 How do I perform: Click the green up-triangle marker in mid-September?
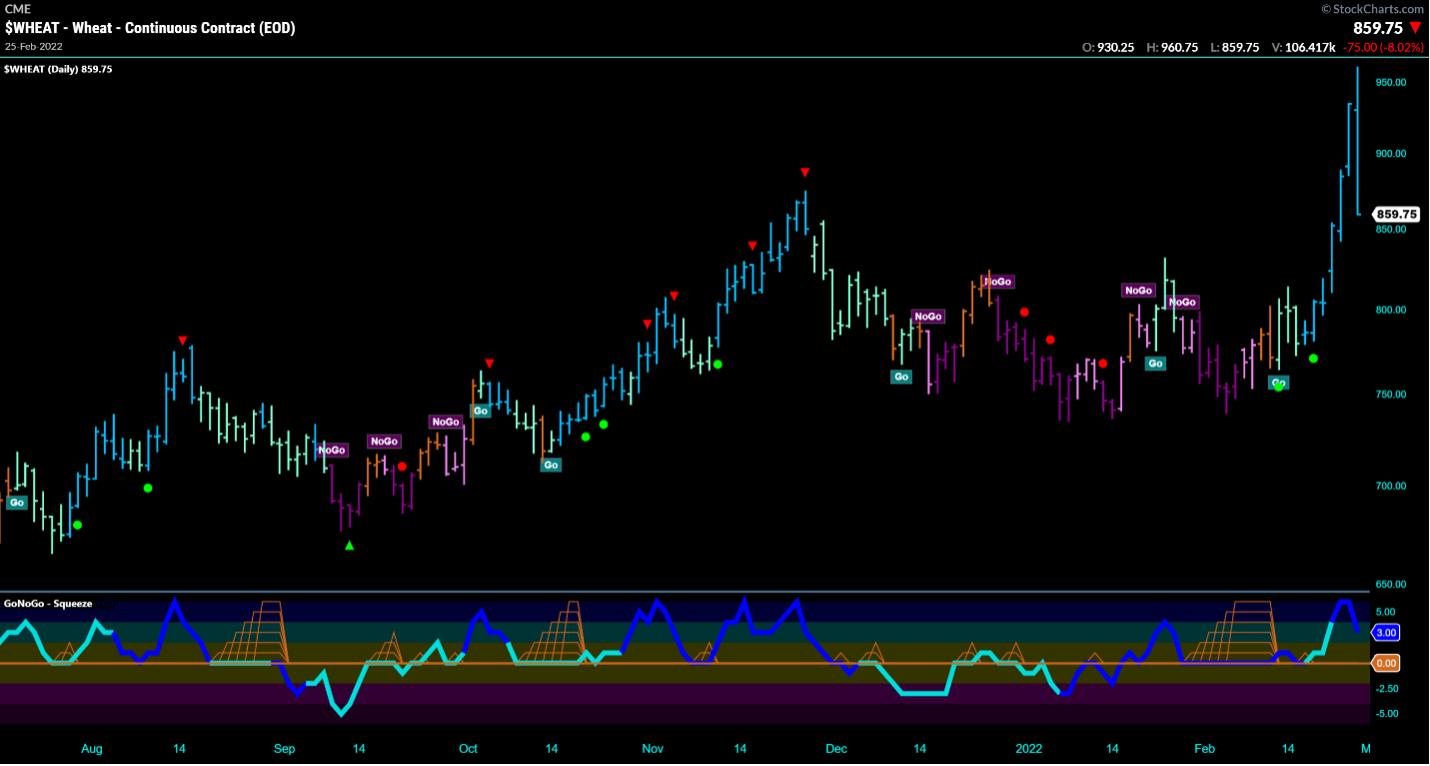tap(349, 545)
